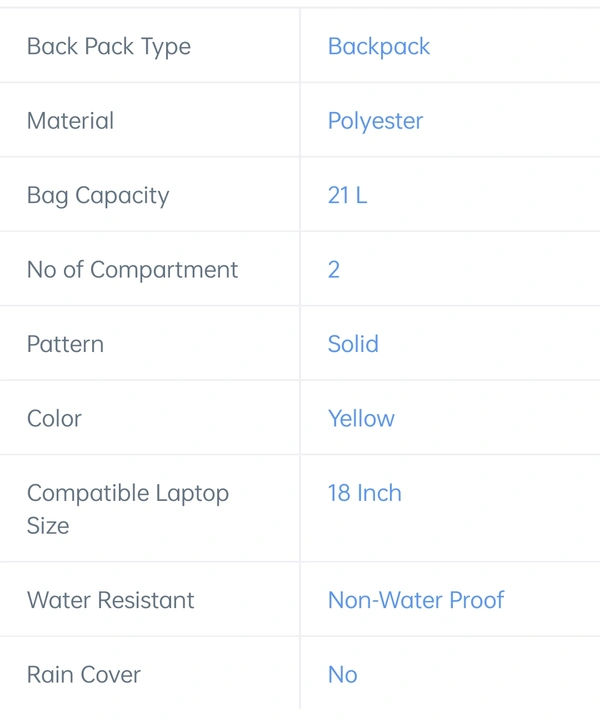Image resolution: width=600 pixels, height=724 pixels.
Task: Select the Color row label
Action: 54,419
